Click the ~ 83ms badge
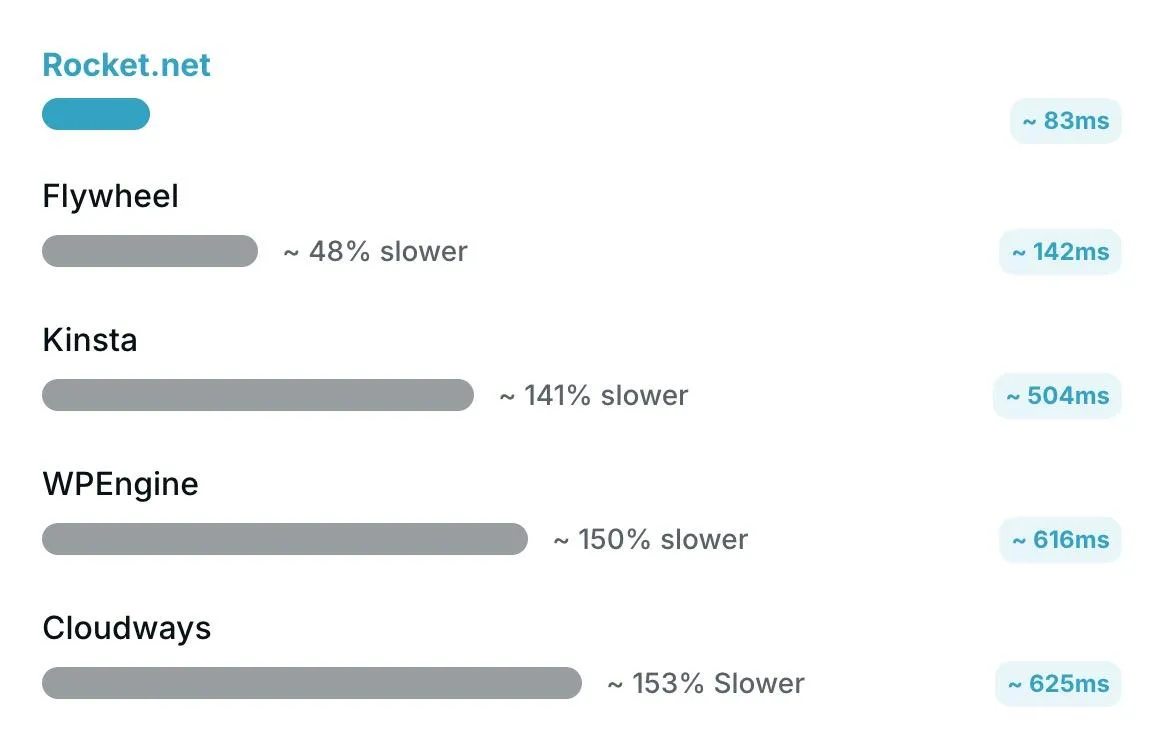Viewport: 1160px width, 748px height. (x=1066, y=121)
